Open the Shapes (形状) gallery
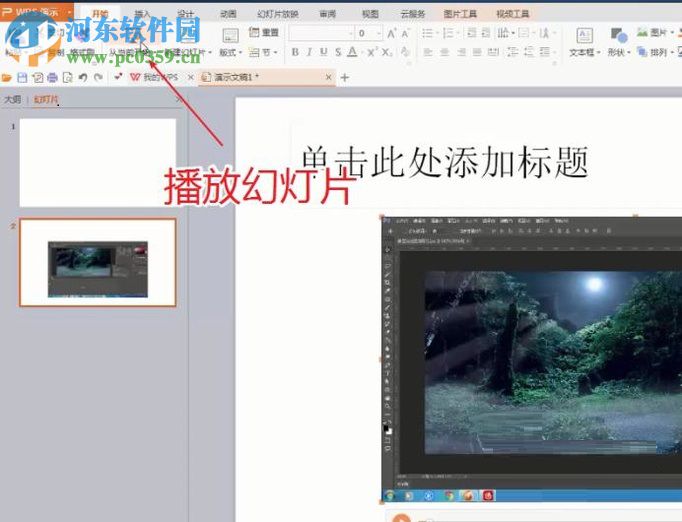Screen dimensions: 682x522 pyautogui.click(x=618, y=42)
